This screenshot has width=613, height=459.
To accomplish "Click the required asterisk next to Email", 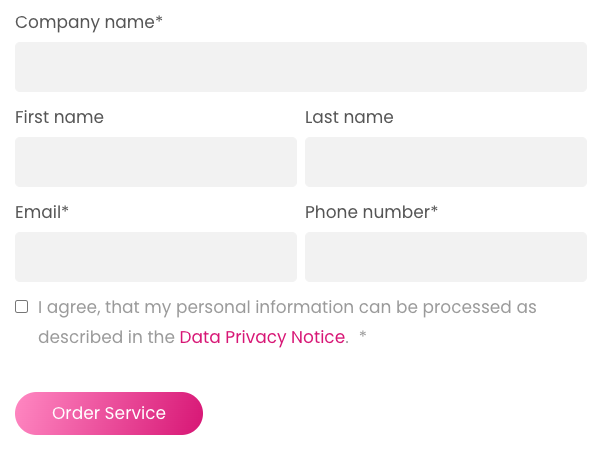I will pos(65,210).
